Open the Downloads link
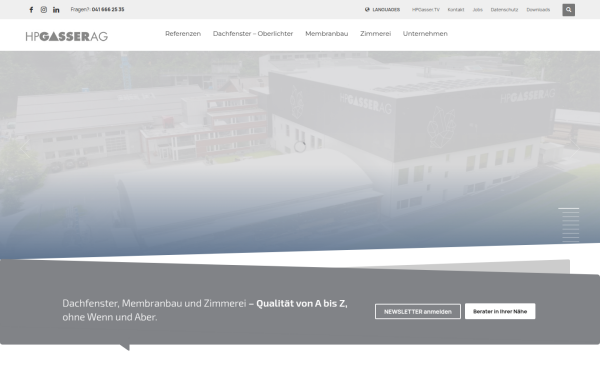 coord(538,10)
